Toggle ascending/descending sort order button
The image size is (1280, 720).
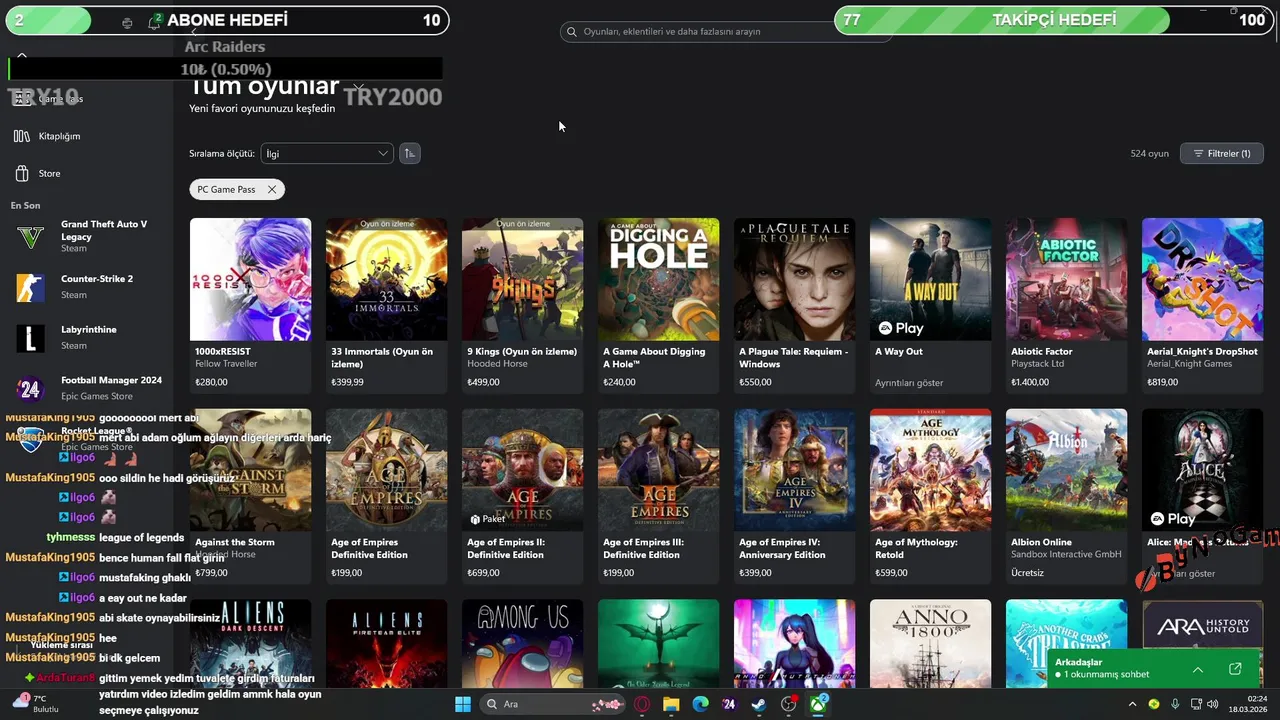pos(409,153)
